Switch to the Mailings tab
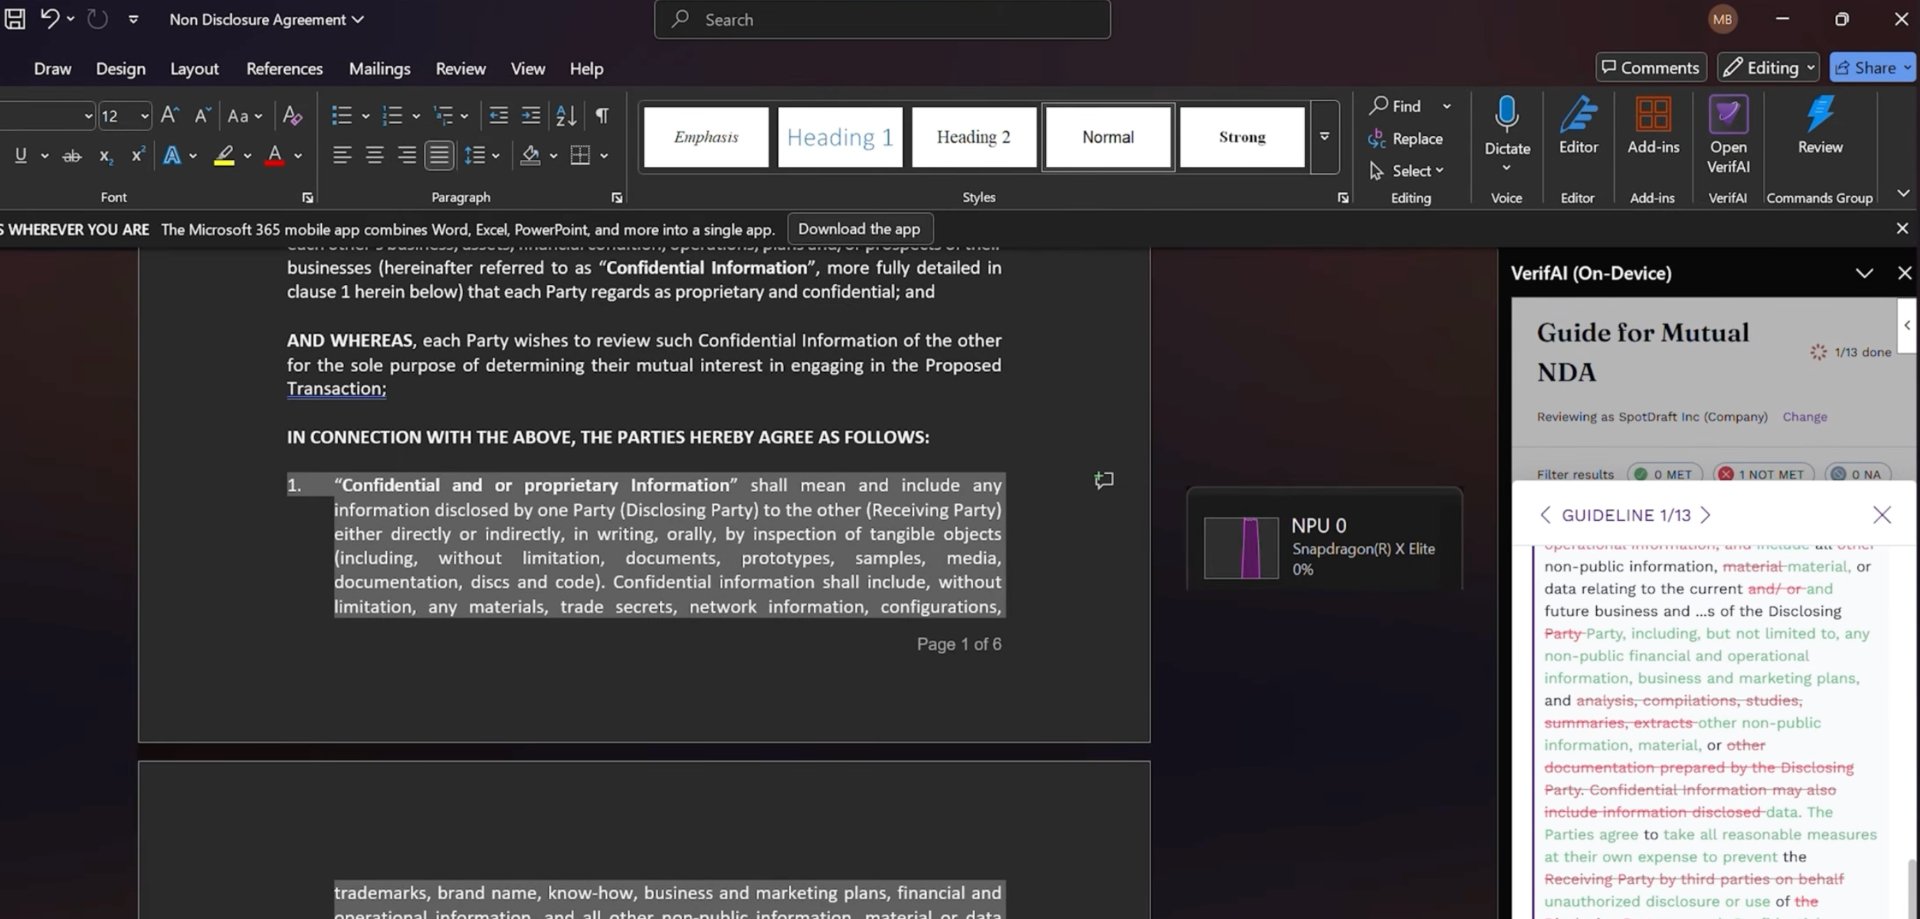The image size is (1920, 919). pyautogui.click(x=379, y=69)
